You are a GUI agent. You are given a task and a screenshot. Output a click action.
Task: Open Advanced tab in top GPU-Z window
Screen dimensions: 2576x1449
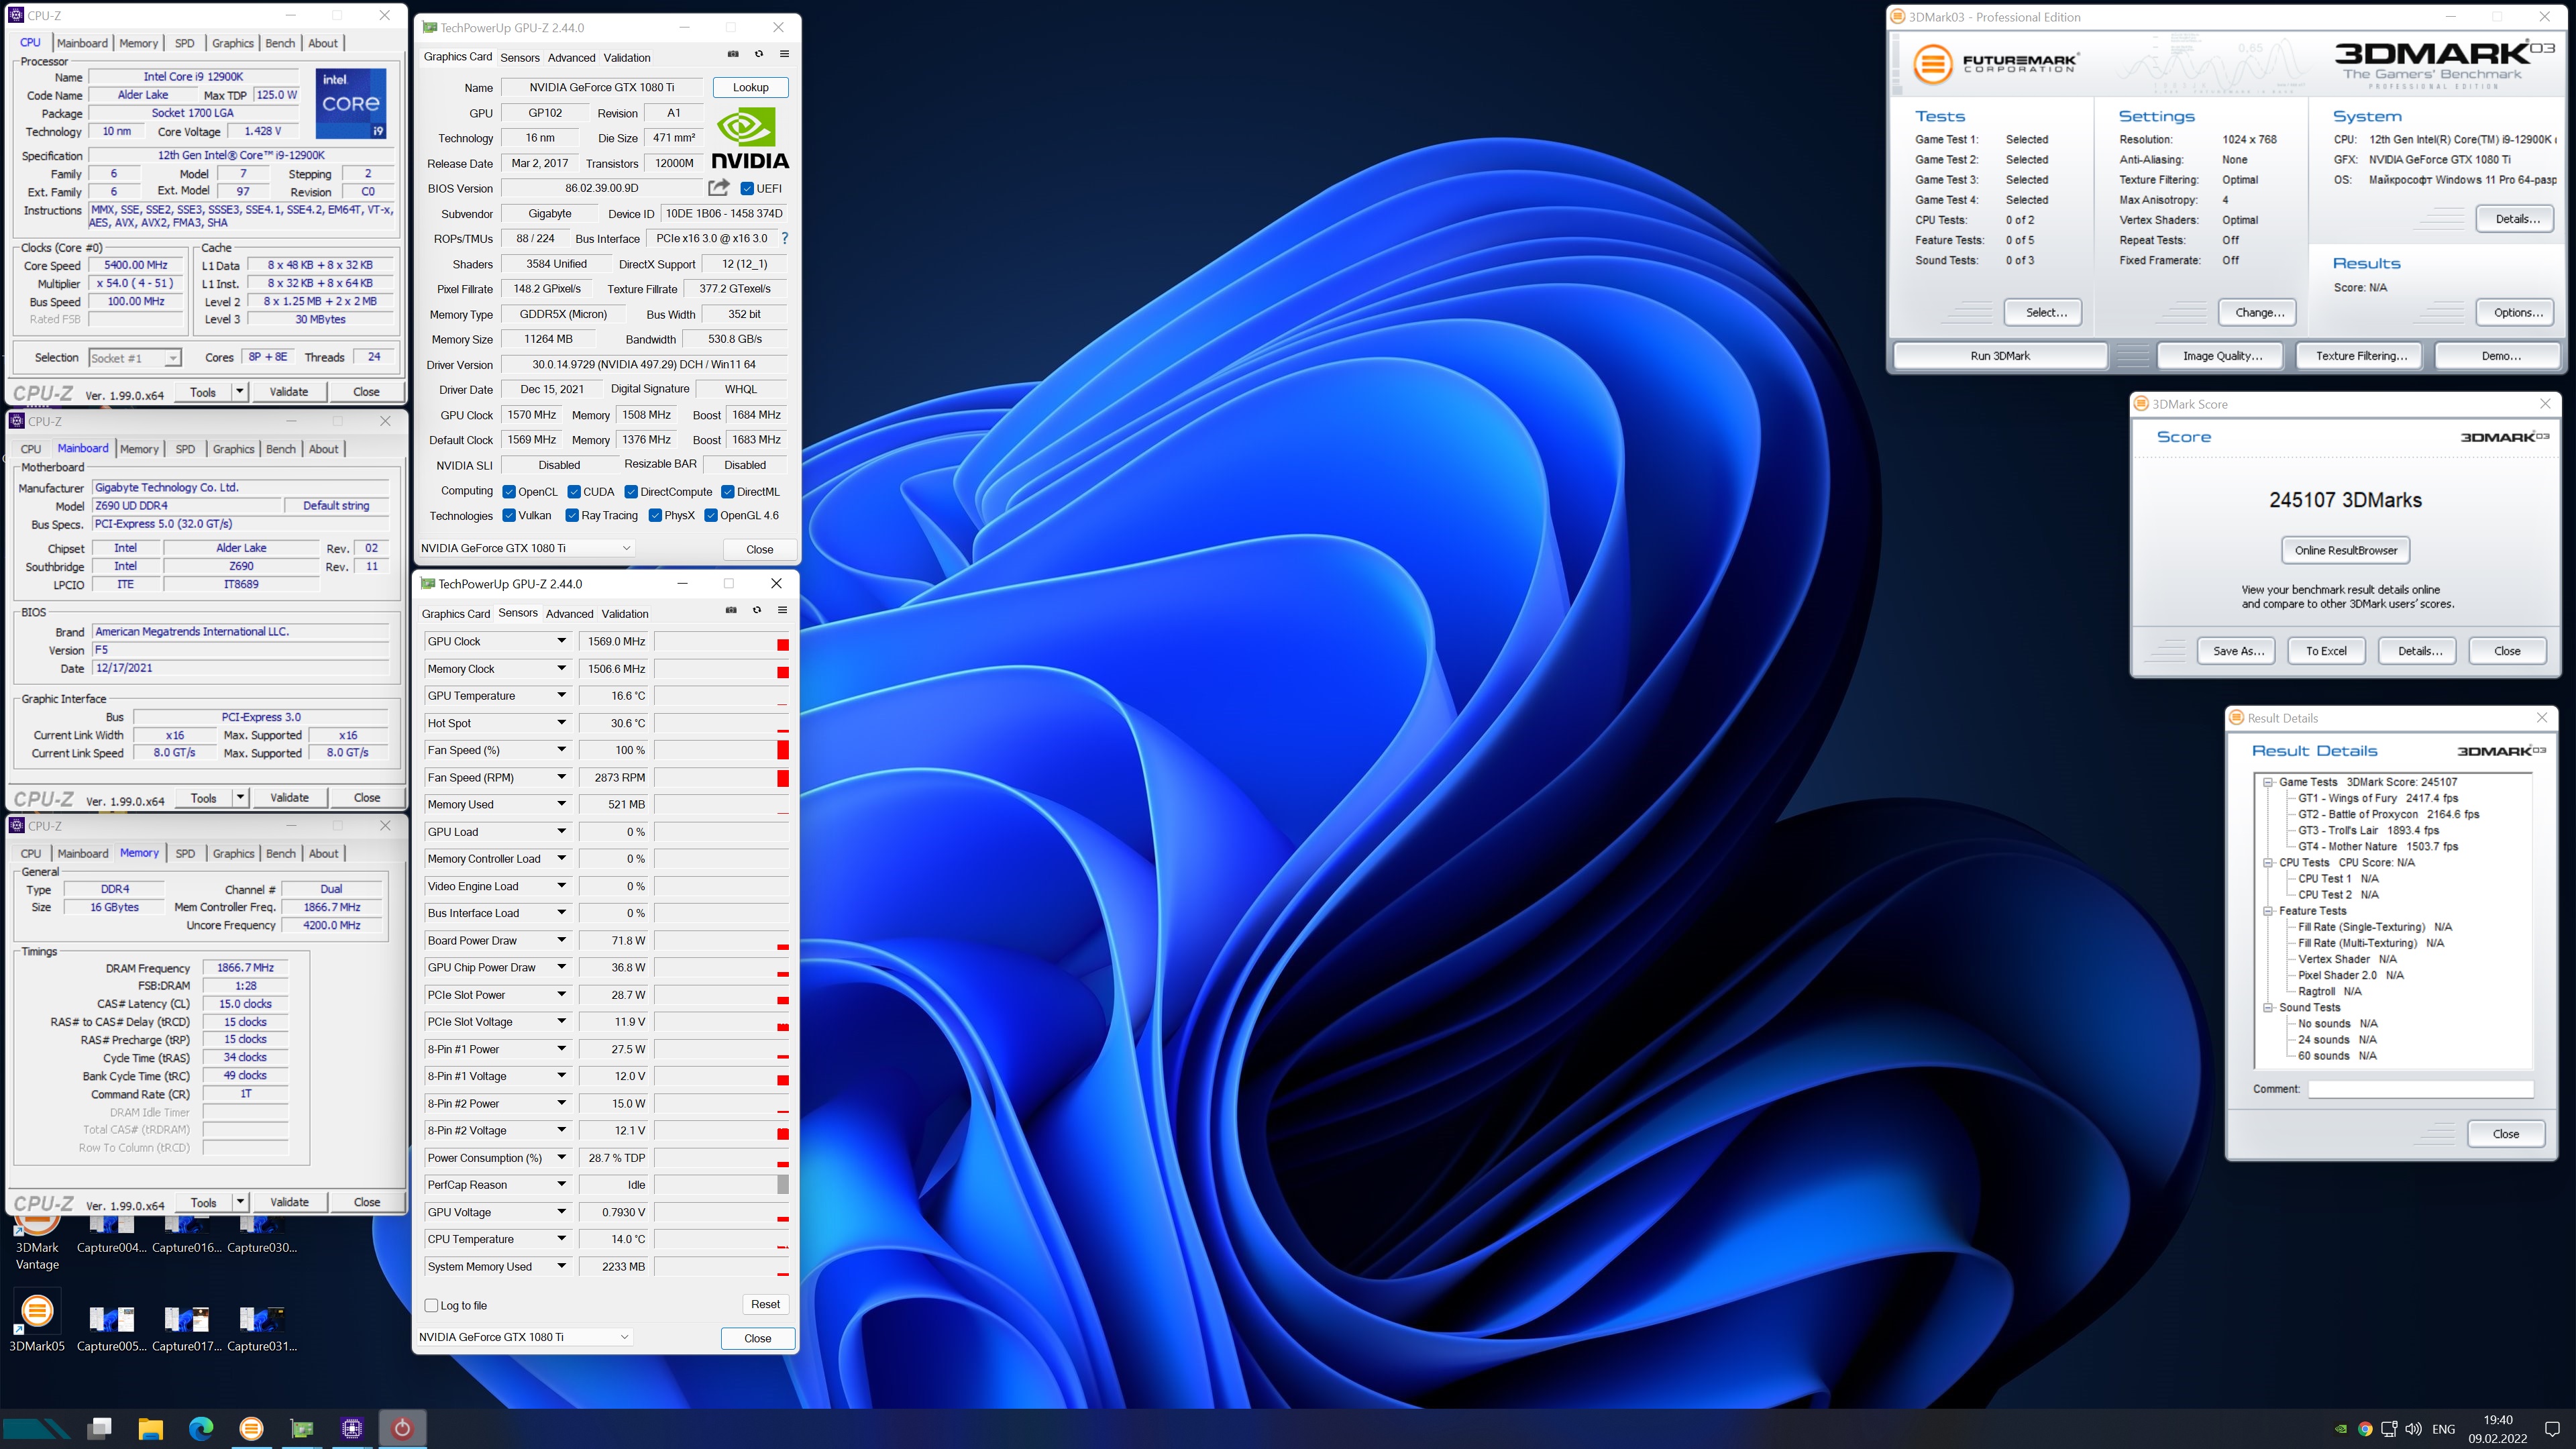(571, 58)
